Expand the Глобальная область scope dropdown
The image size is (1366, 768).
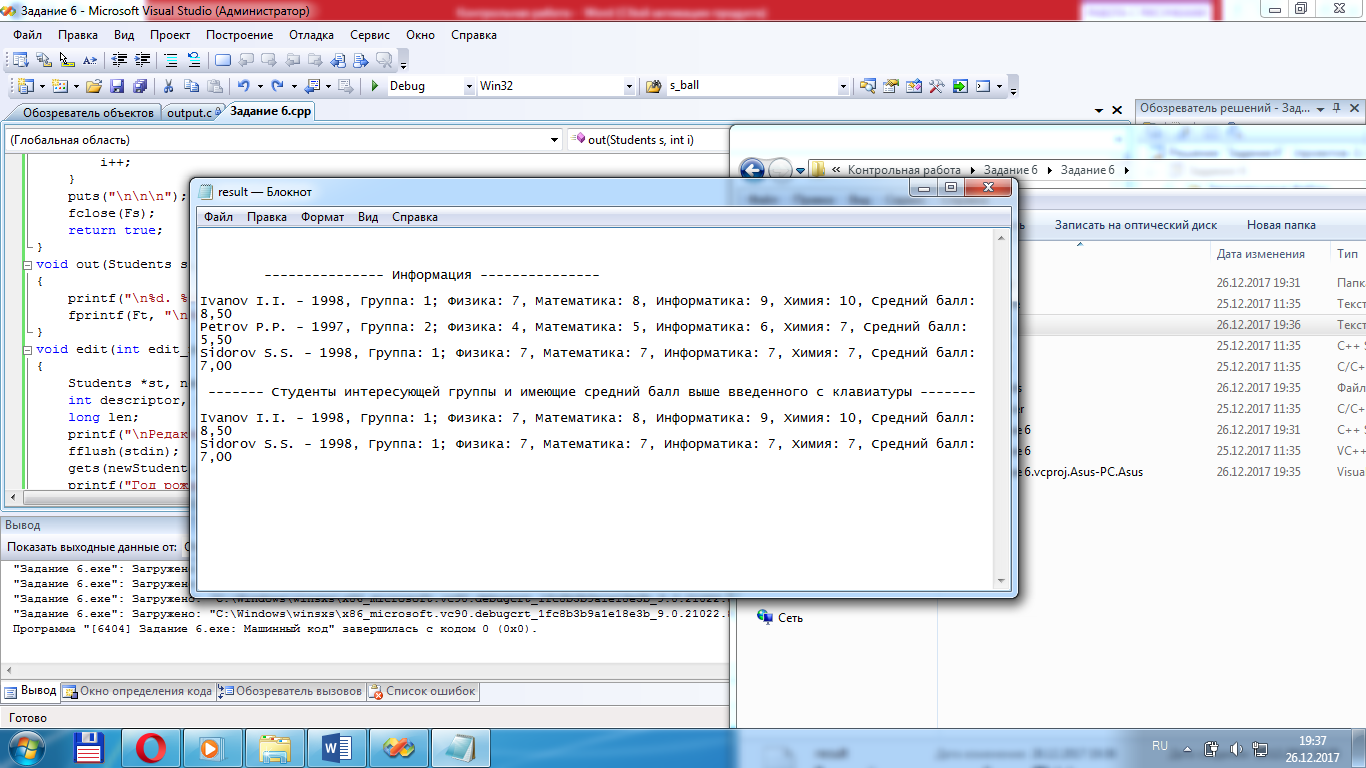(555, 140)
